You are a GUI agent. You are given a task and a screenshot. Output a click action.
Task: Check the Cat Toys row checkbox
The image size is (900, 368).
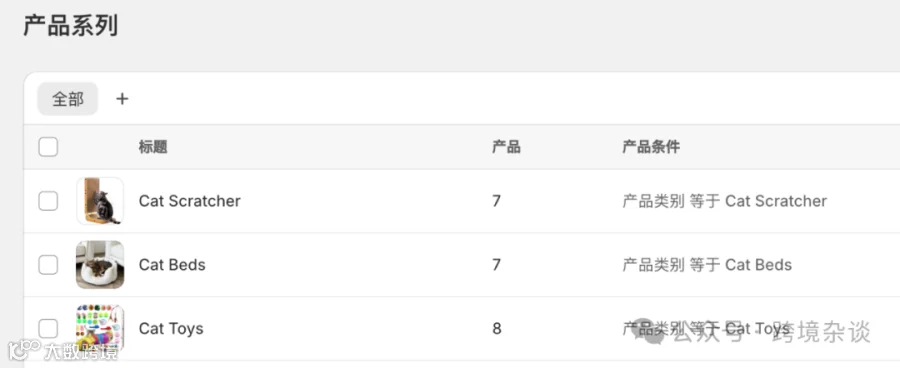coord(48,328)
